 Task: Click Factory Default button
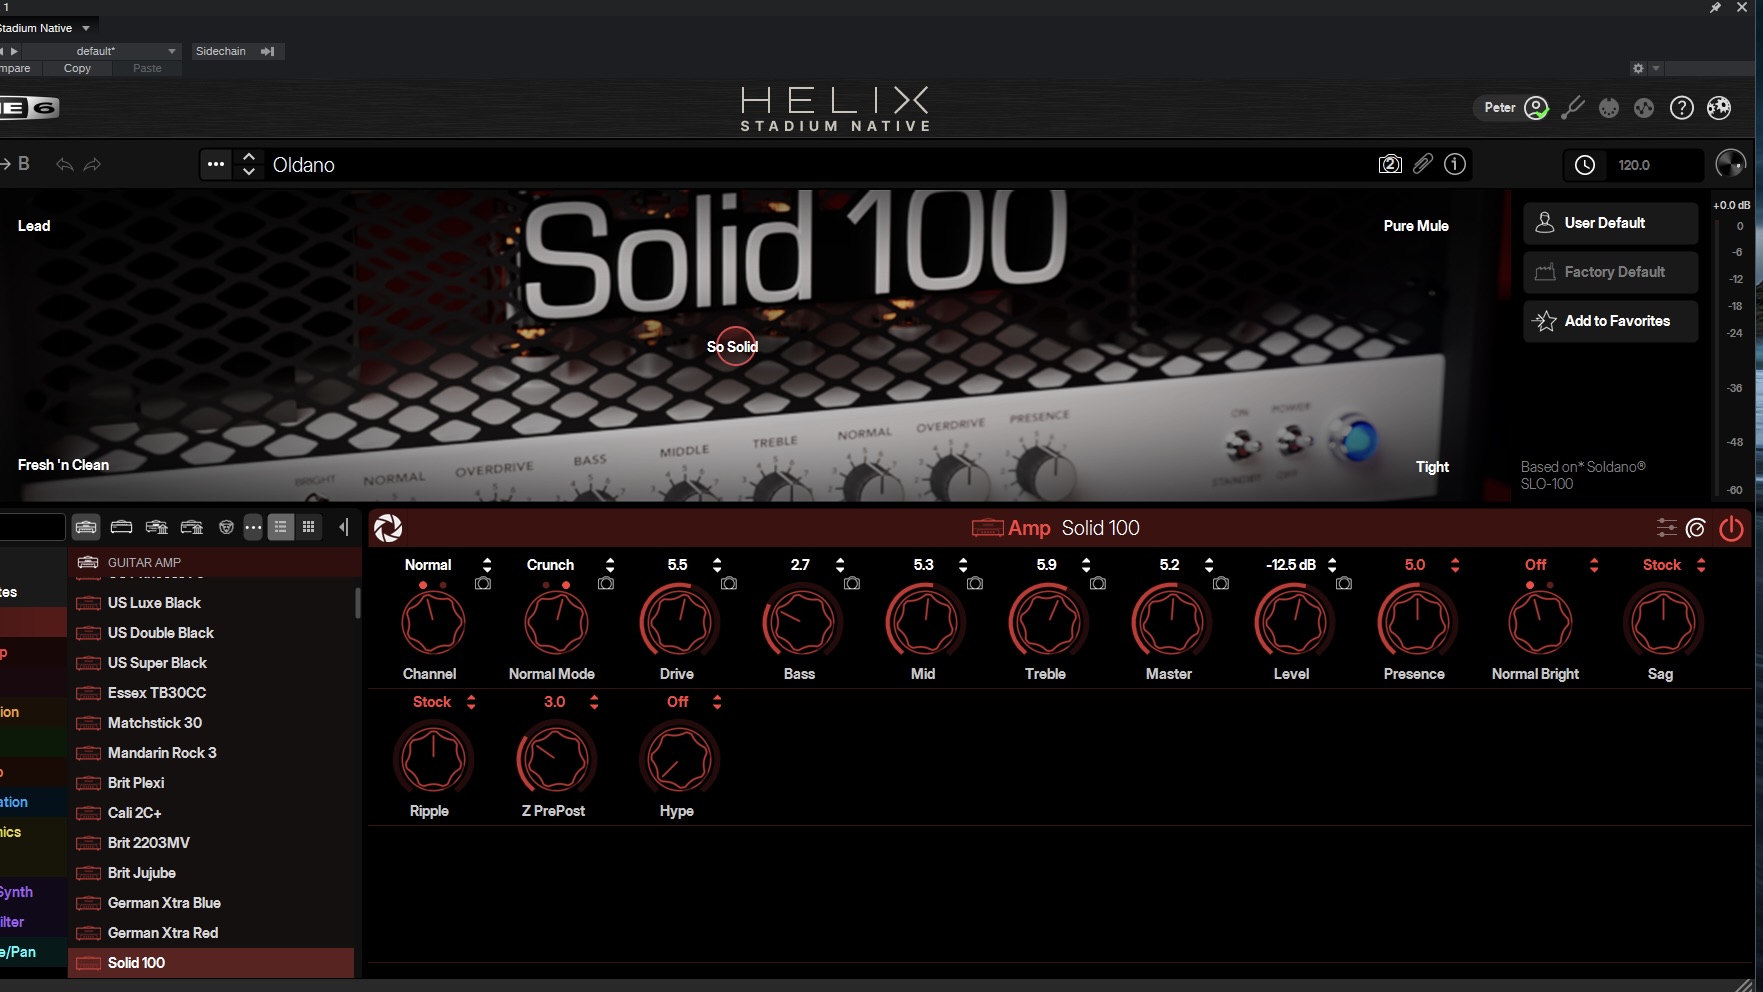click(x=1610, y=272)
